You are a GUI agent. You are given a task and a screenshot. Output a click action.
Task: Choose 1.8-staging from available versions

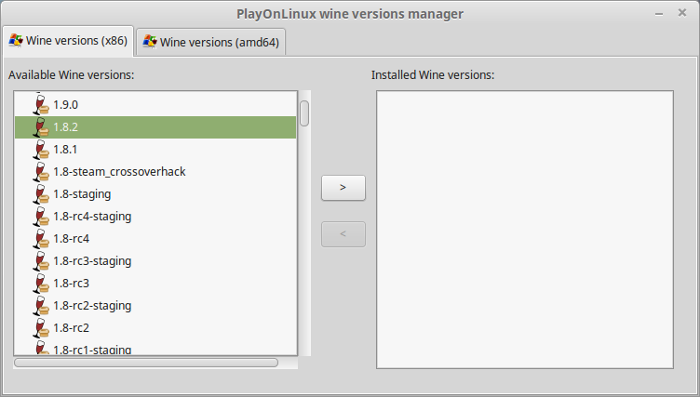[x=155, y=194]
